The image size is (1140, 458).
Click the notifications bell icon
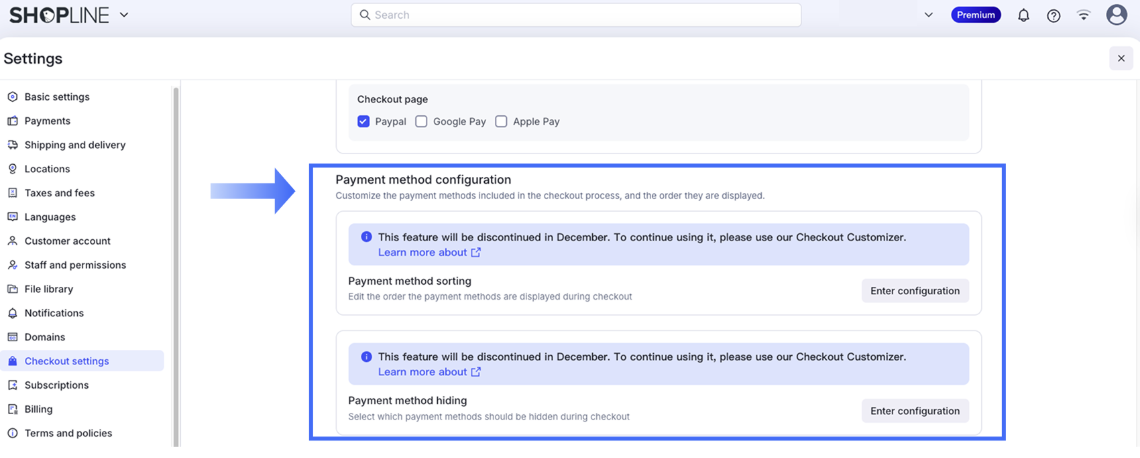click(1023, 15)
